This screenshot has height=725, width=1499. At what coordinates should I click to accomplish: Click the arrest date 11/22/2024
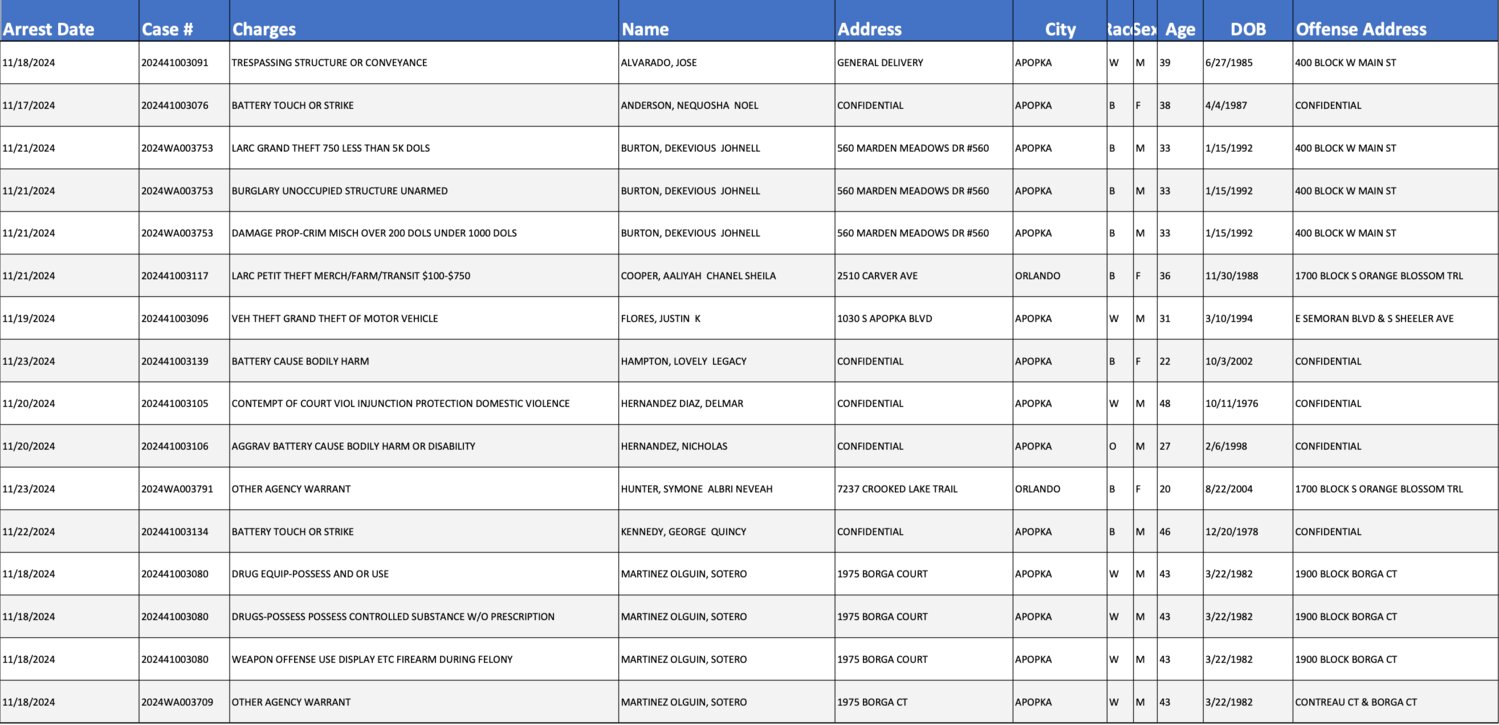coord(69,532)
